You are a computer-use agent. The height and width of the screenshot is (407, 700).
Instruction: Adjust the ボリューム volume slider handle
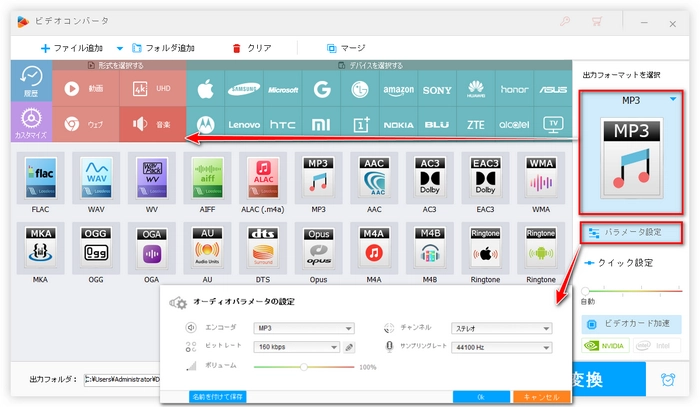click(304, 367)
